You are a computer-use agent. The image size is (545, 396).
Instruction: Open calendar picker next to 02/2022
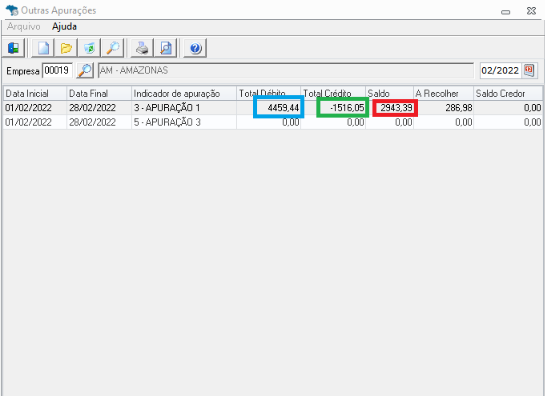[529, 71]
